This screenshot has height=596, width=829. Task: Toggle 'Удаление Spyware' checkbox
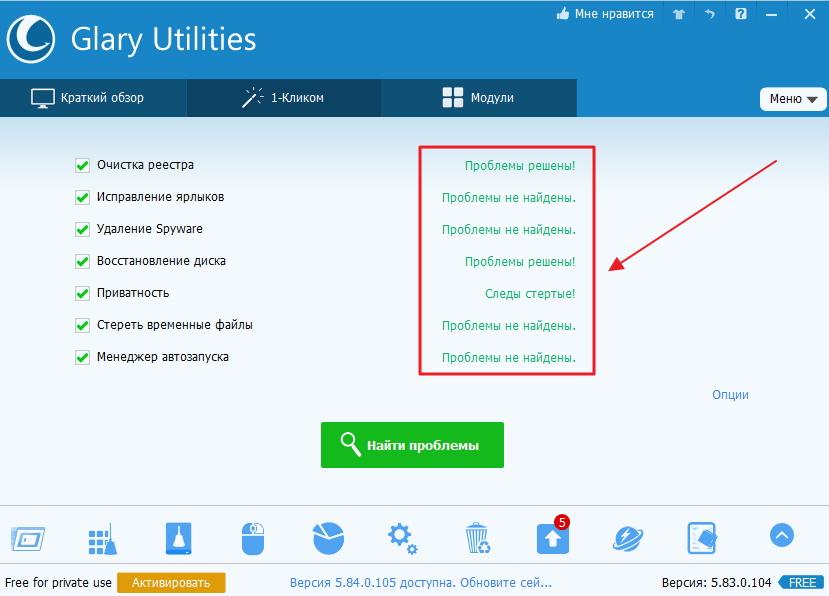tap(82, 230)
